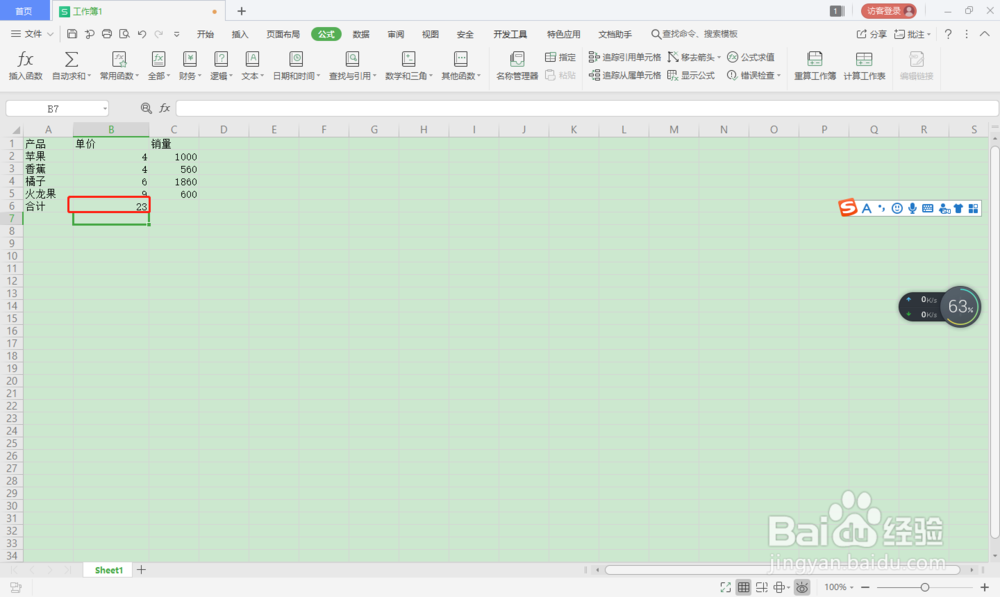The image size is (1000, 597).
Task: Open the 文件 file menu
Action: (32, 34)
